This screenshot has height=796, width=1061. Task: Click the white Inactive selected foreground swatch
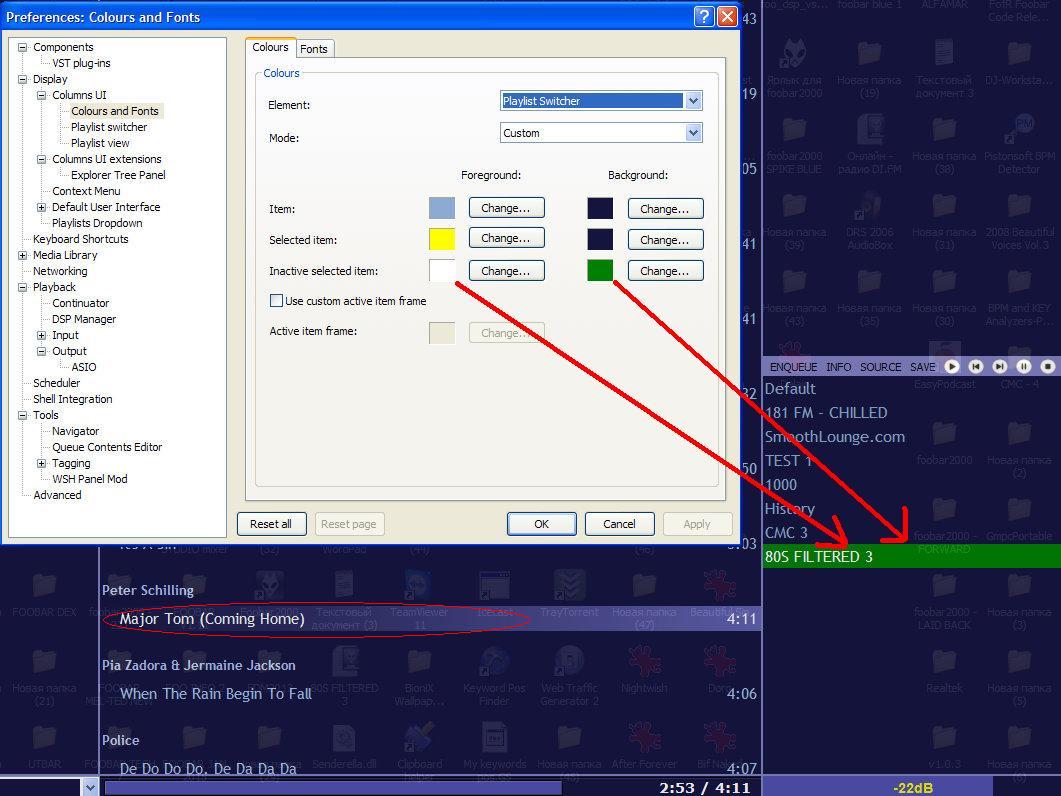pyautogui.click(x=442, y=270)
